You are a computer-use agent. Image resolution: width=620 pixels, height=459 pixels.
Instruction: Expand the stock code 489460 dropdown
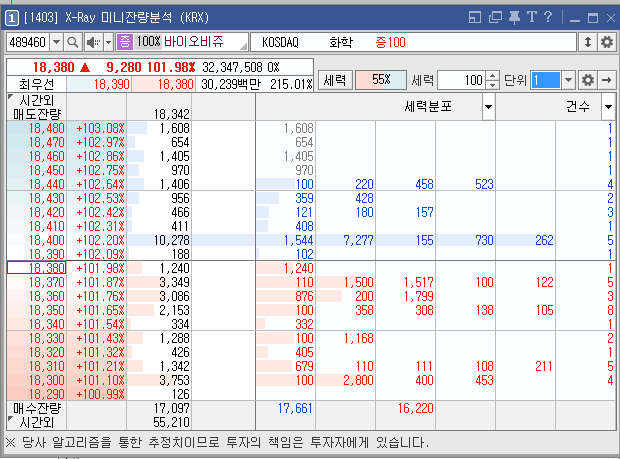(56, 42)
